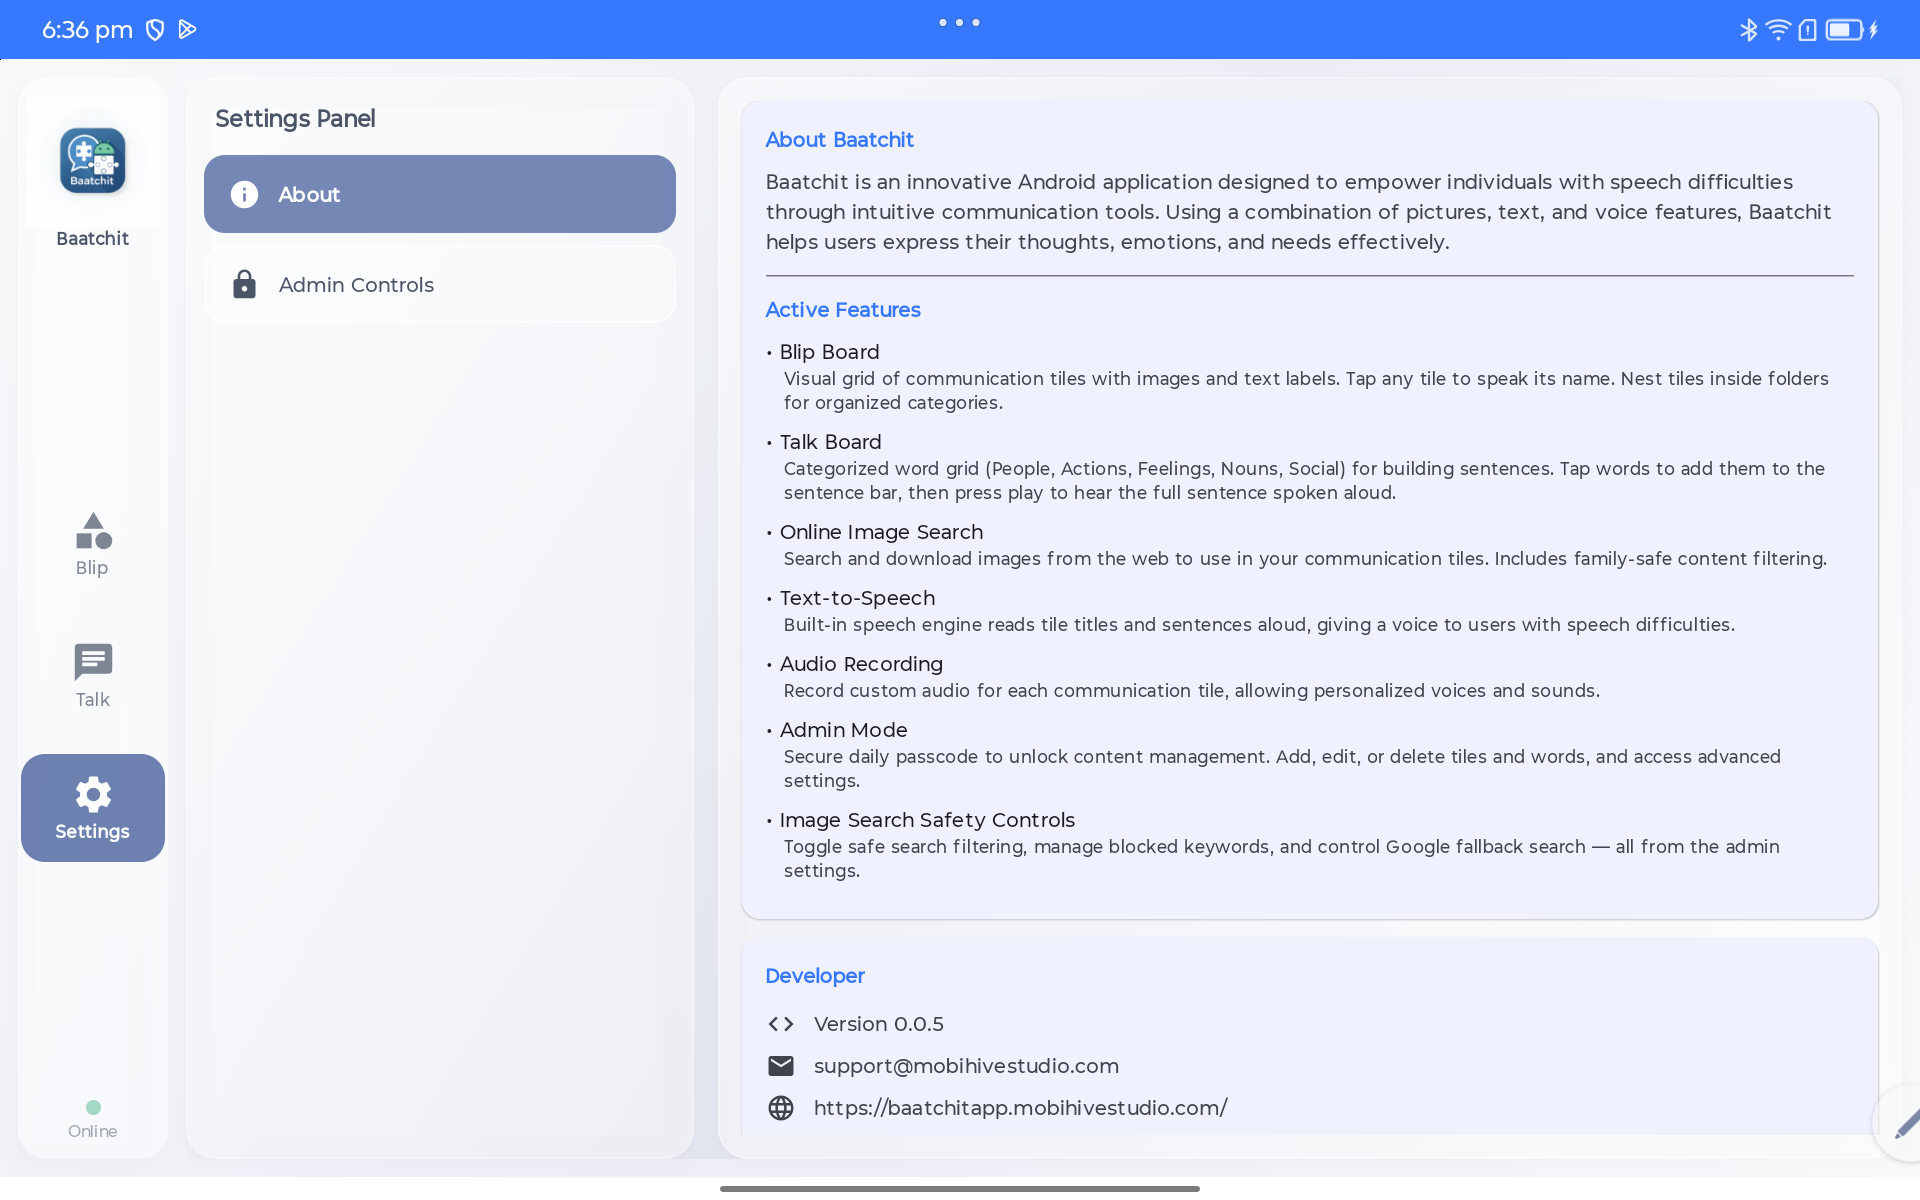Open support@mobihivestudio.com email link
The image size is (1920, 1200).
(966, 1066)
